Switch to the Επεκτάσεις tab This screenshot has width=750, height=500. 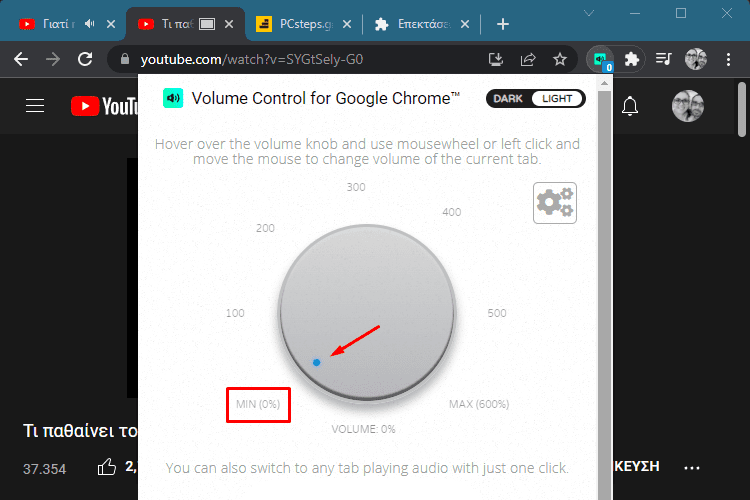click(x=422, y=24)
